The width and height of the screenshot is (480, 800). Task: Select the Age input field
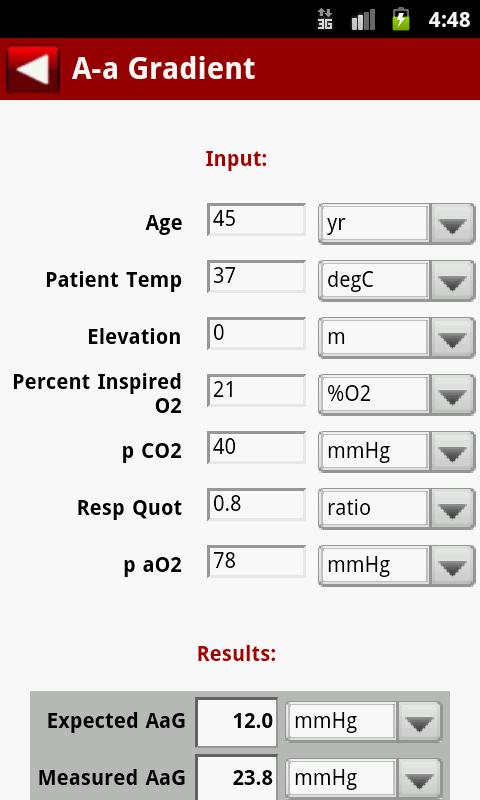tap(256, 220)
